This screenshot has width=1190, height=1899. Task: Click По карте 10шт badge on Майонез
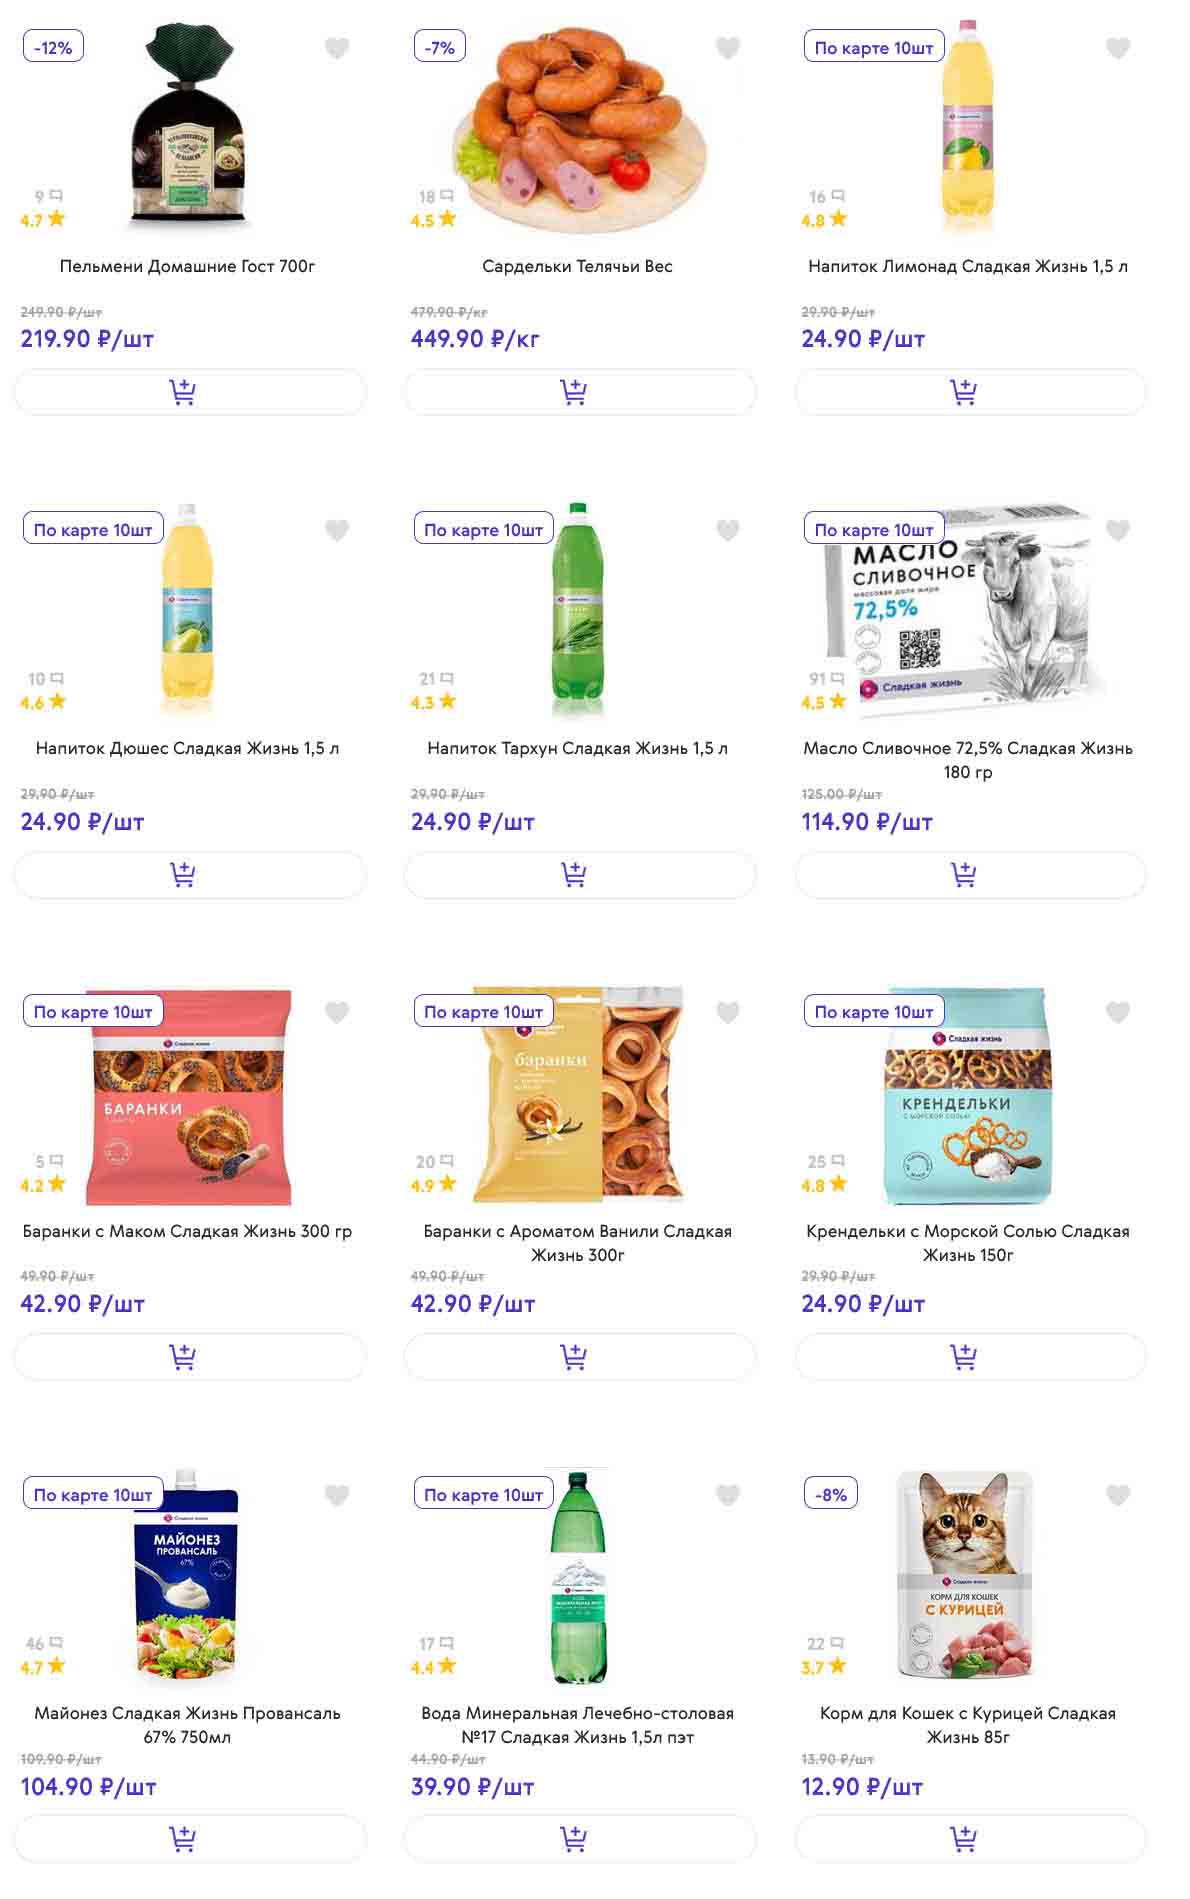[93, 1495]
